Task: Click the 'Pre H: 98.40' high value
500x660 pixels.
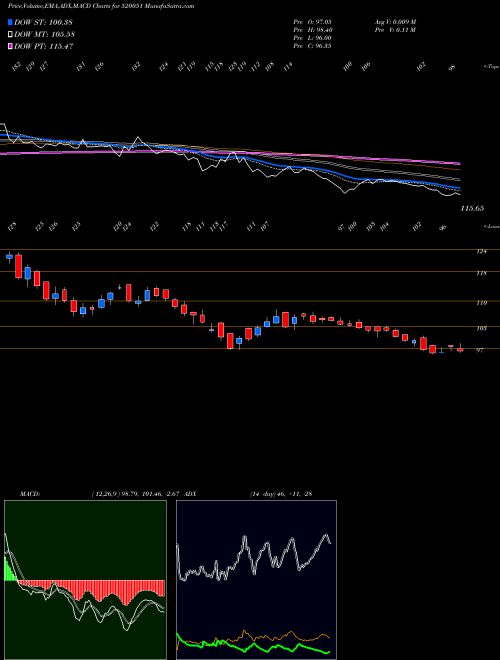Action: pyautogui.click(x=312, y=30)
